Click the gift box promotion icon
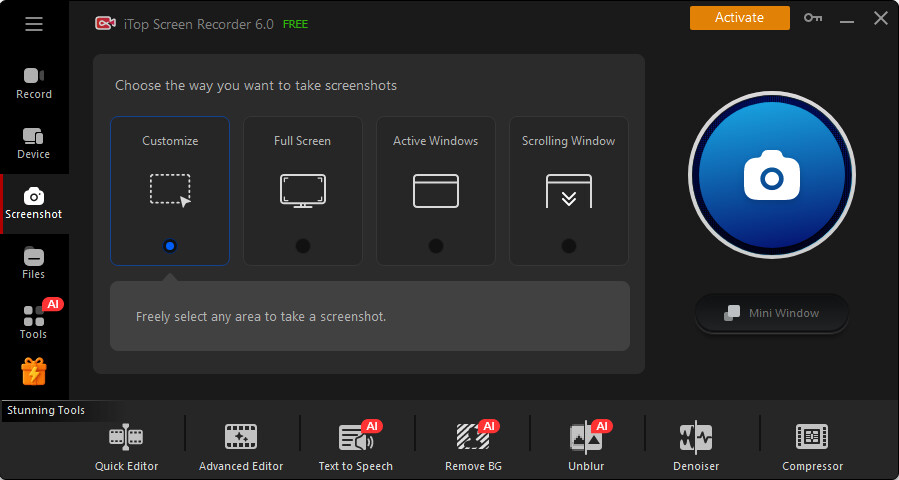Screen dimensions: 899x480 click(x=34, y=372)
